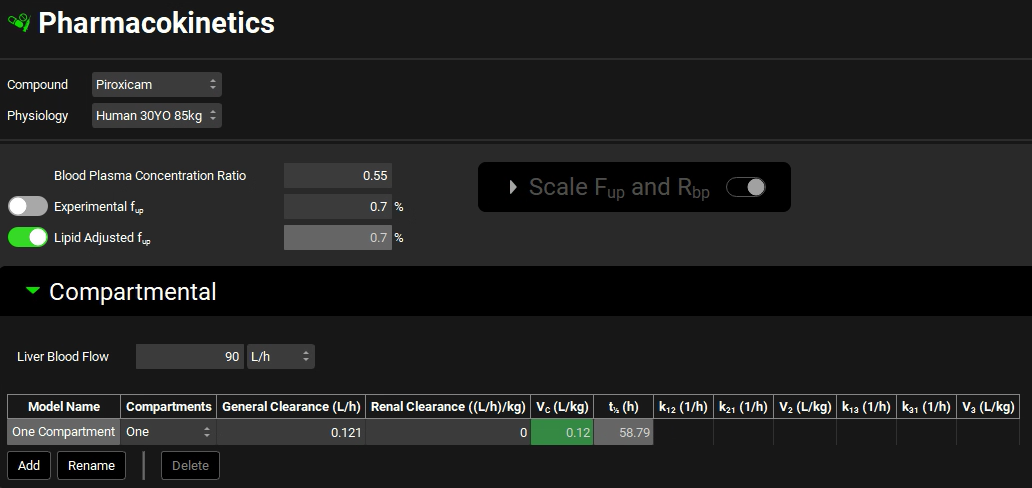1032x488 pixels.
Task: Edit the Liver Blood Flow value field
Action: coord(190,356)
